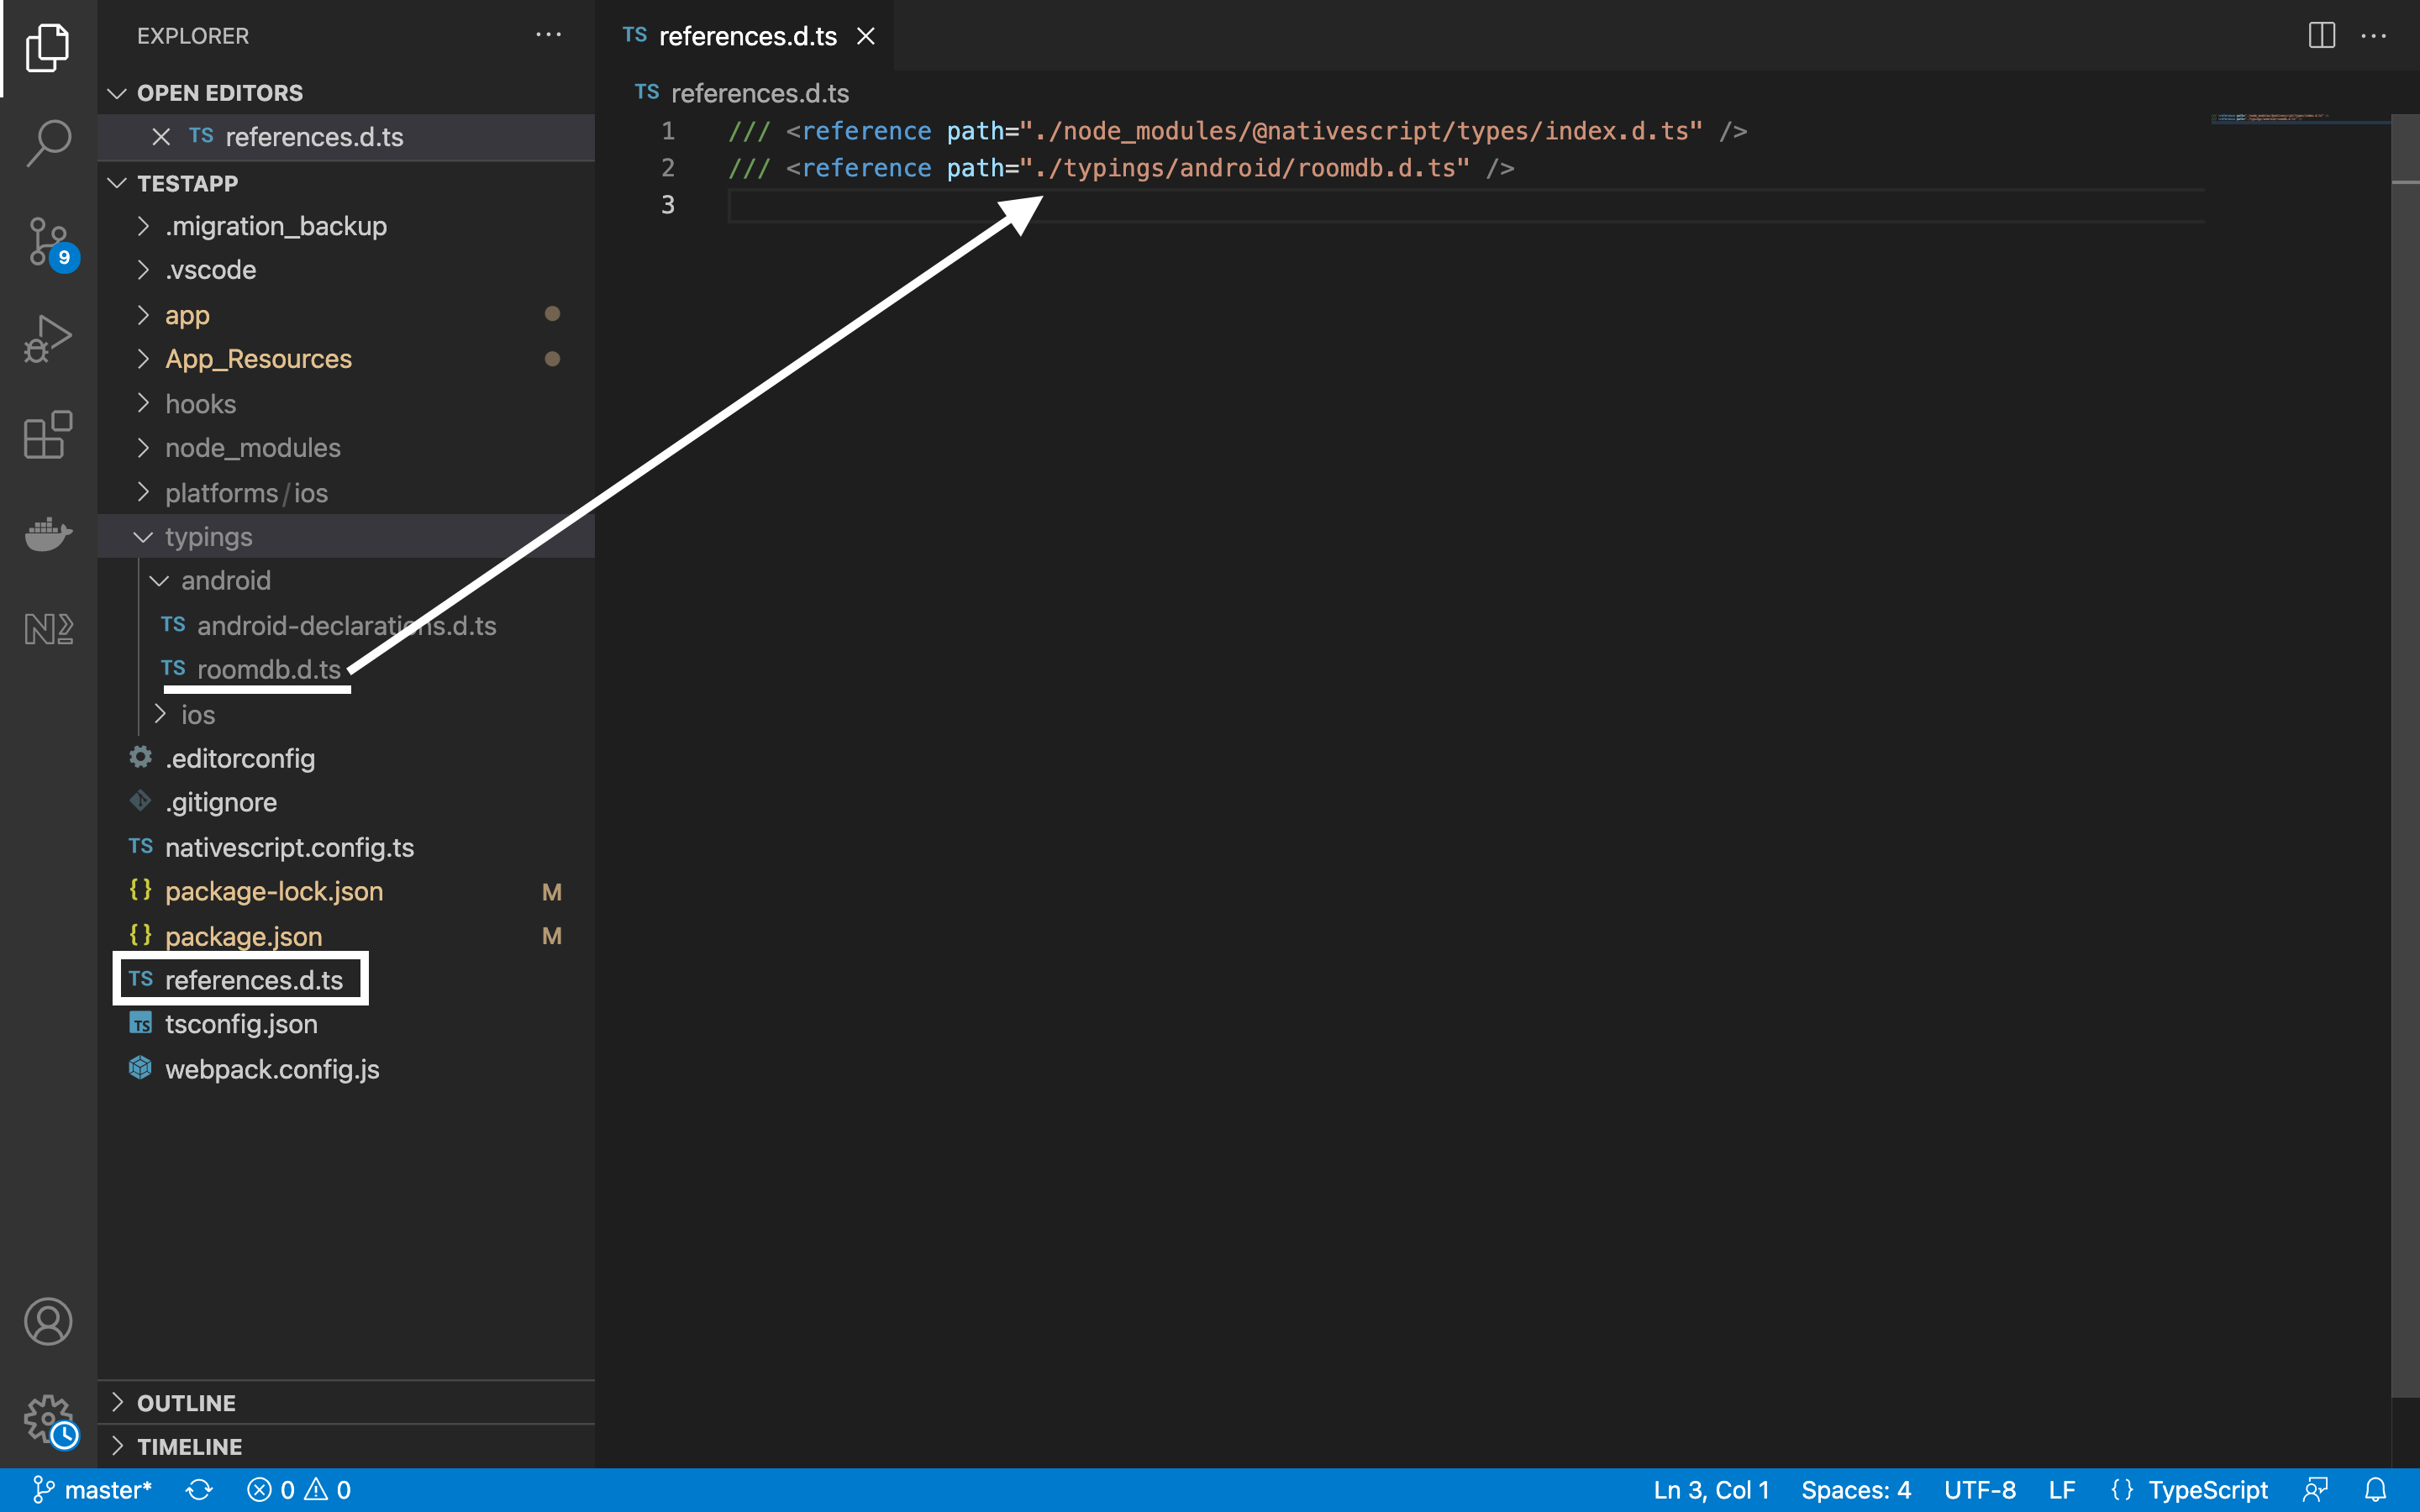The height and width of the screenshot is (1512, 2420).
Task: Expand the OUTLINE panel
Action: [x=346, y=1403]
